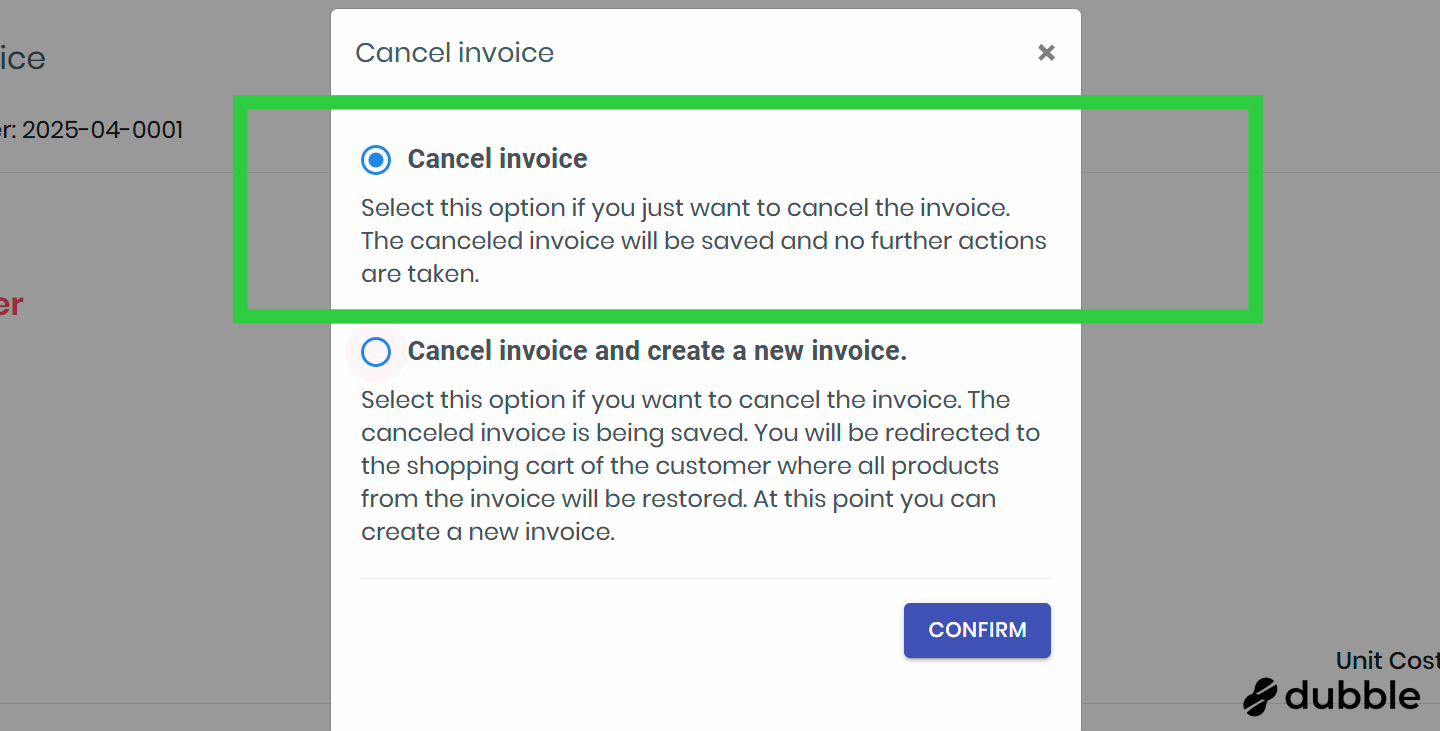The height and width of the screenshot is (731, 1440).
Task: Click the dubble logo icon
Action: (x=1260, y=696)
